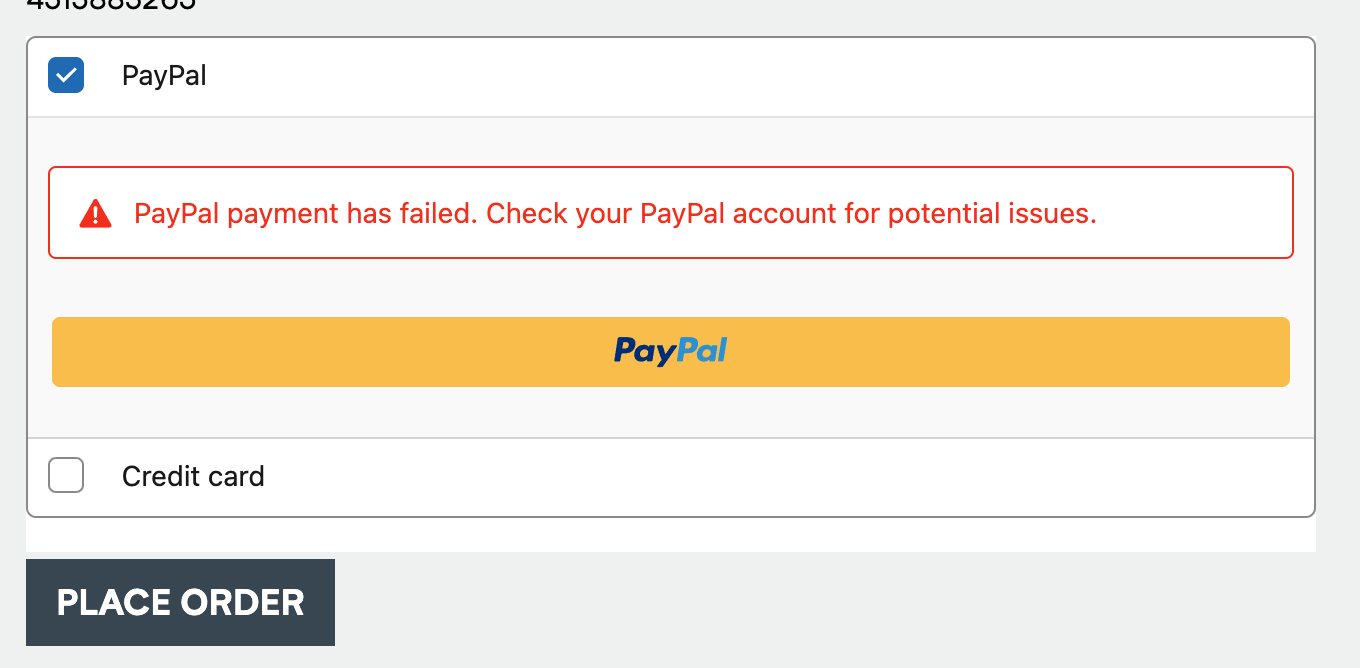Click the PayPal logo on the yellow button

(669, 351)
